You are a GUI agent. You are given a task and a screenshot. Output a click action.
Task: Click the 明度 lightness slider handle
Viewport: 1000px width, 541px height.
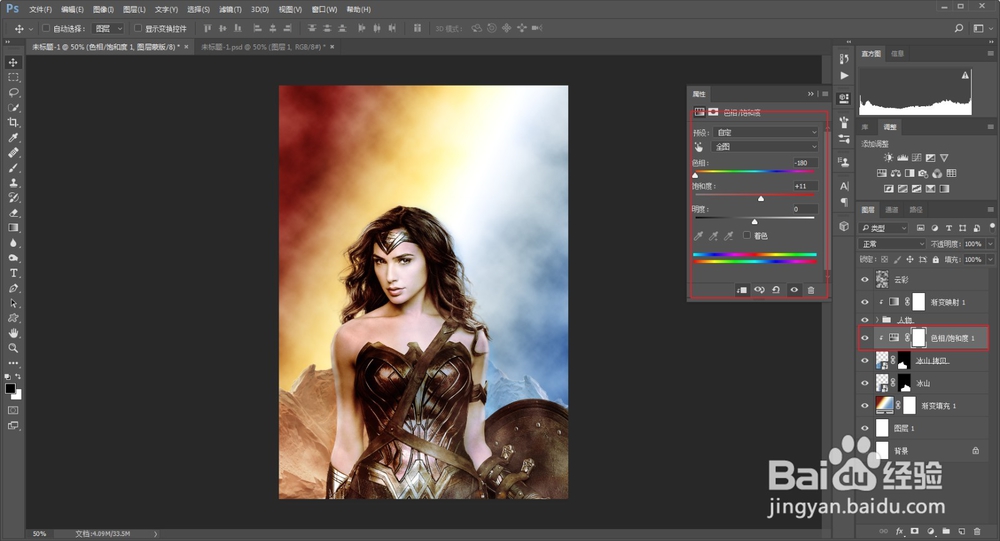(x=754, y=221)
